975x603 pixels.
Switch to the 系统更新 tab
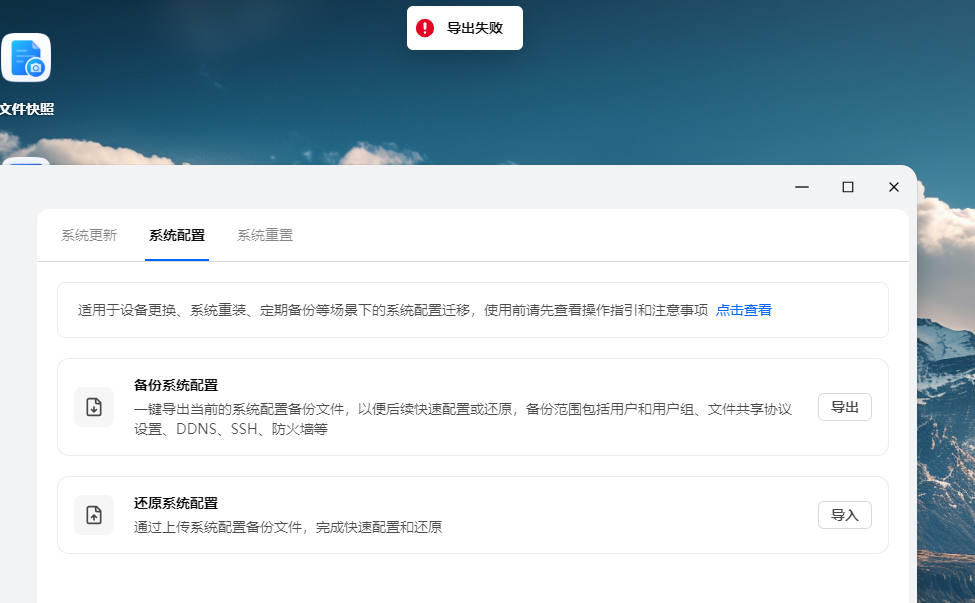tap(88, 235)
